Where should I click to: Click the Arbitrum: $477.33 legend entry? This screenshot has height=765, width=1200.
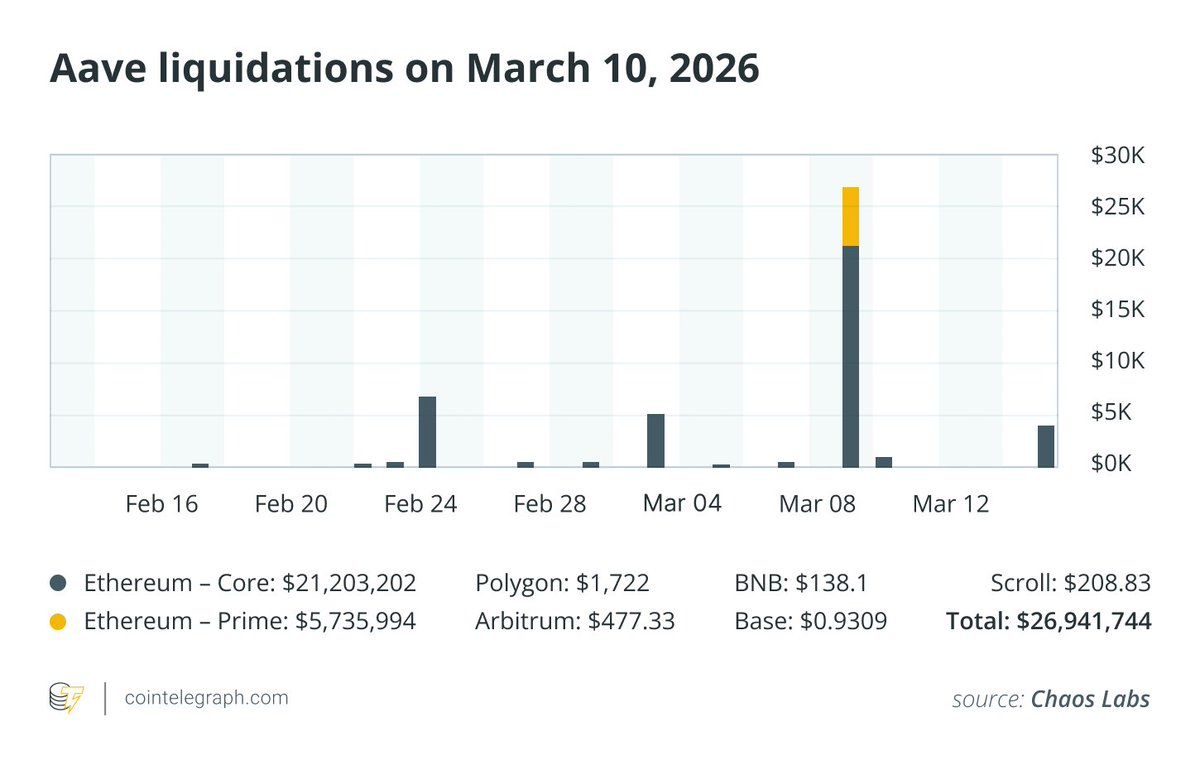pos(575,622)
